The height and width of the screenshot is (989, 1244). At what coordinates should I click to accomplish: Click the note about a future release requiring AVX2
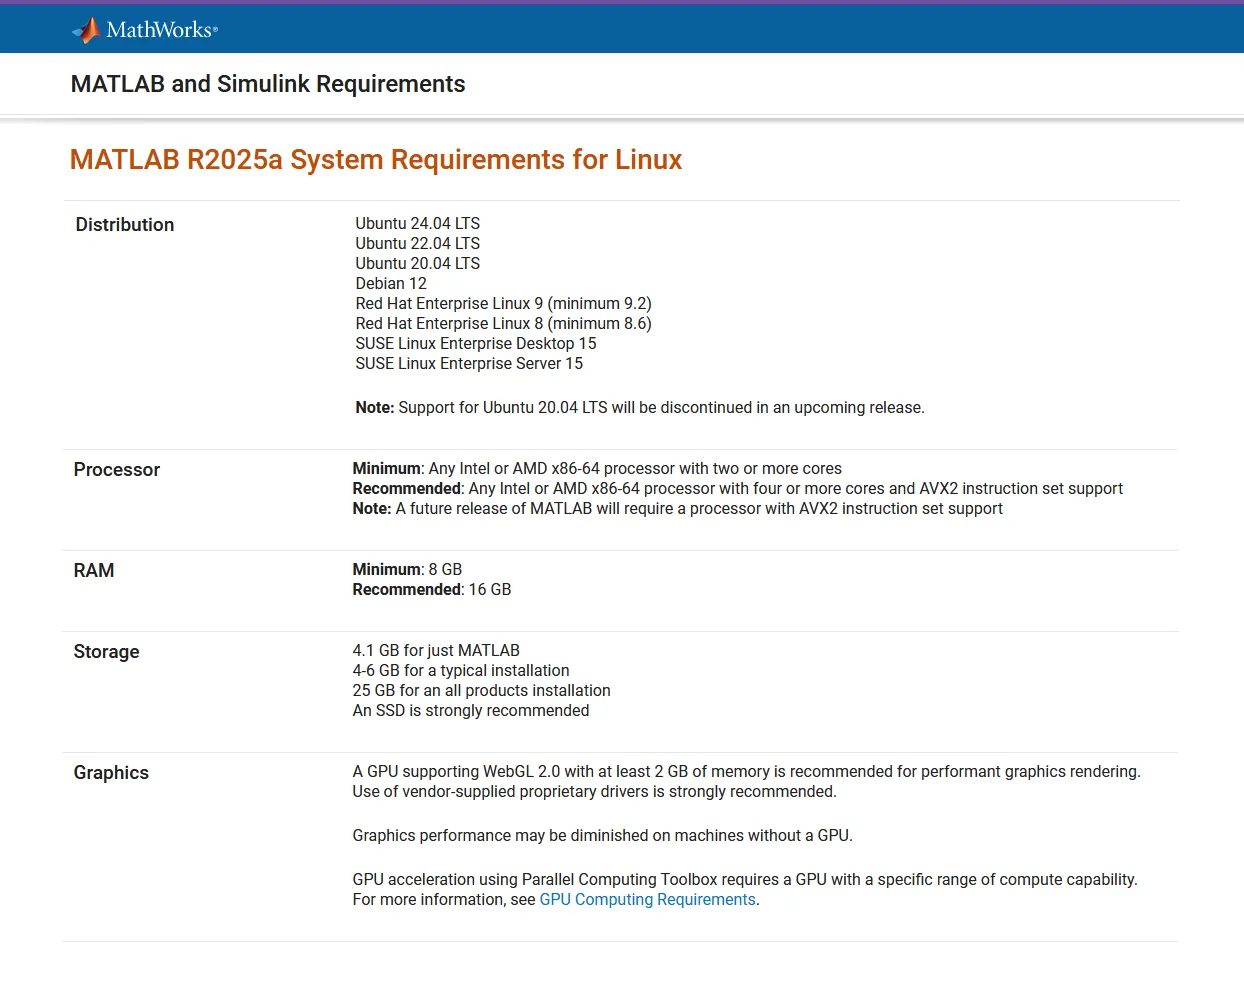[678, 509]
